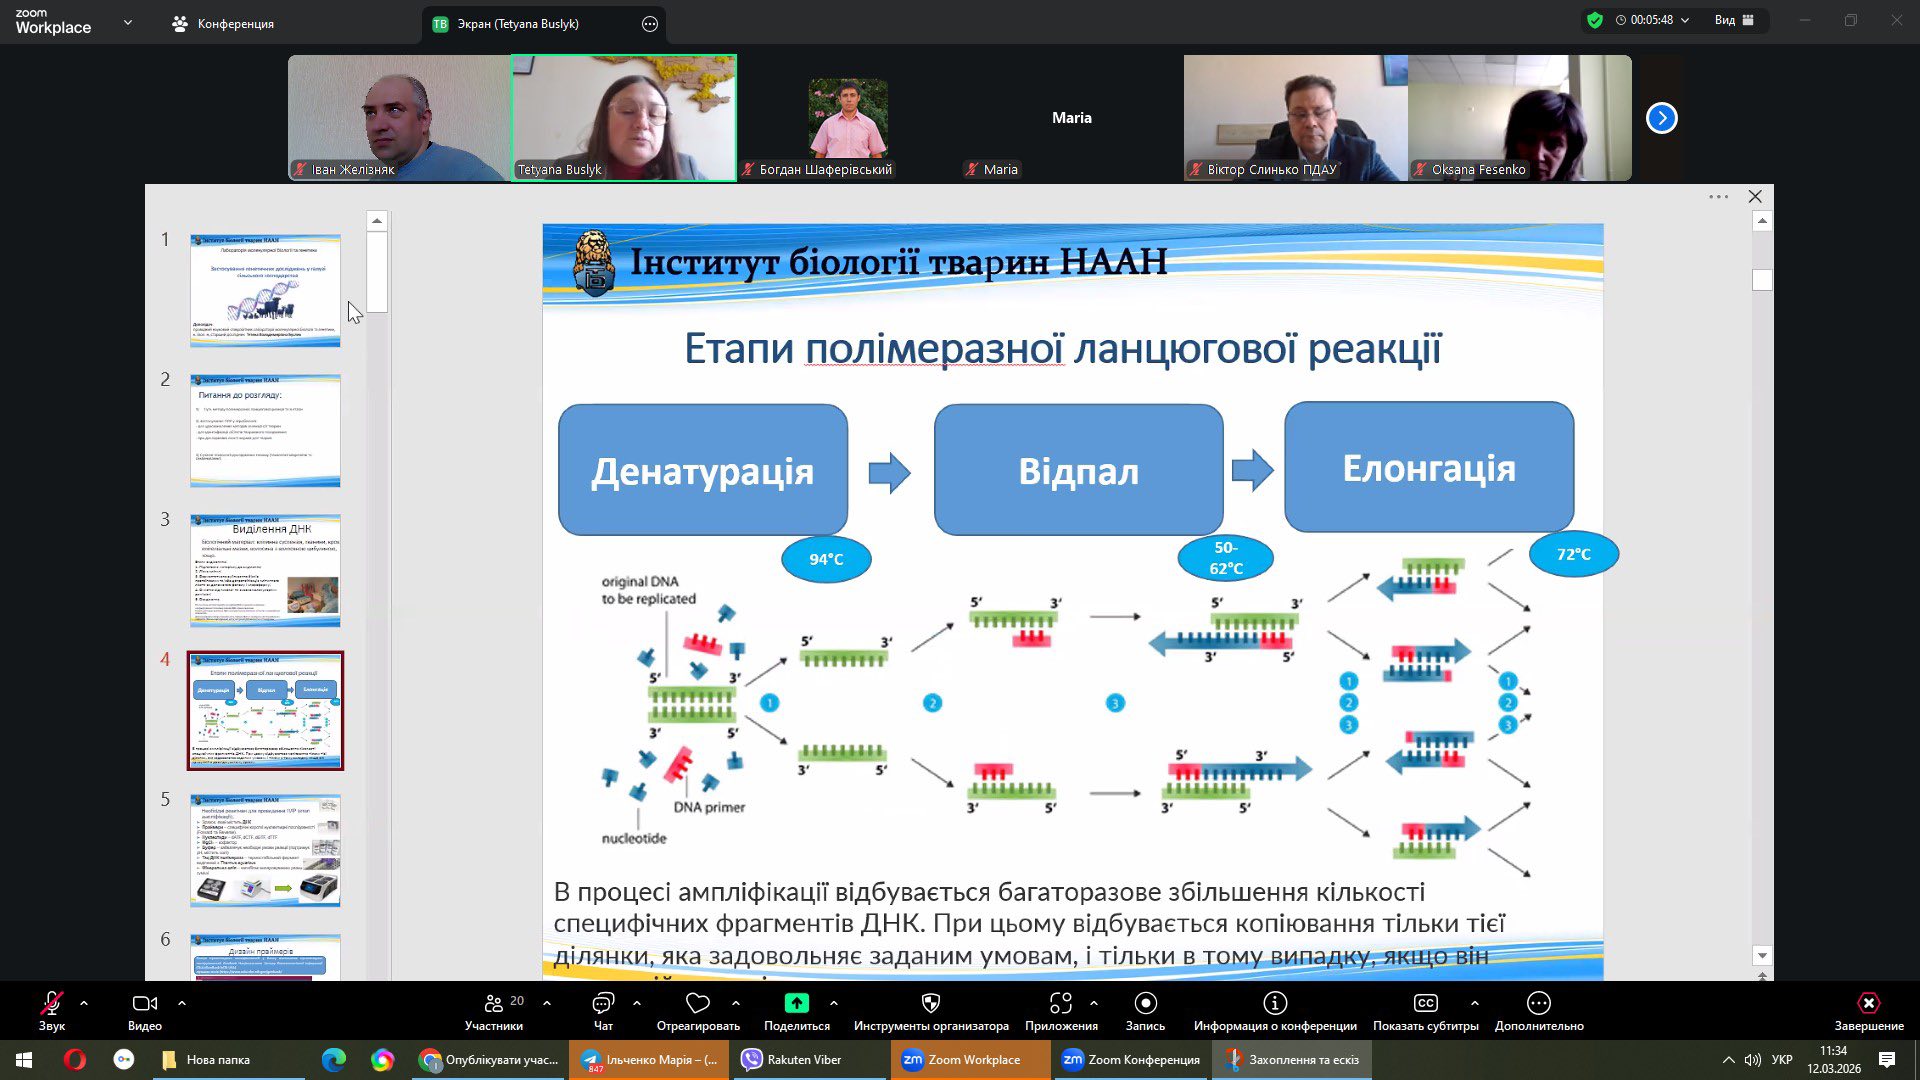1920x1080 pixels.
Task: Open the Чат panel icon
Action: [603, 1003]
